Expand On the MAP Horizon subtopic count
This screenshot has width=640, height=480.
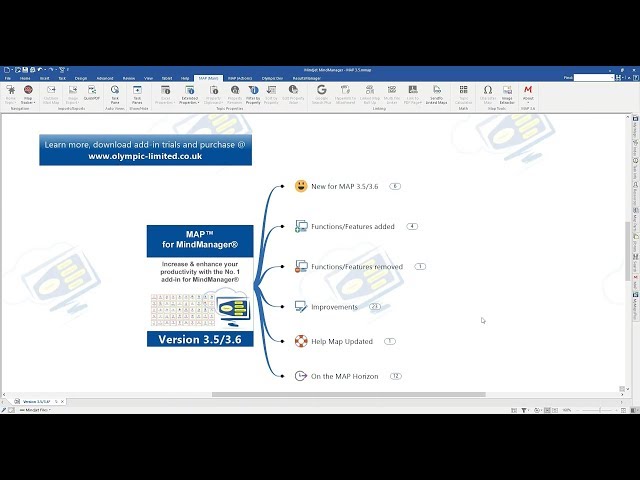point(396,376)
